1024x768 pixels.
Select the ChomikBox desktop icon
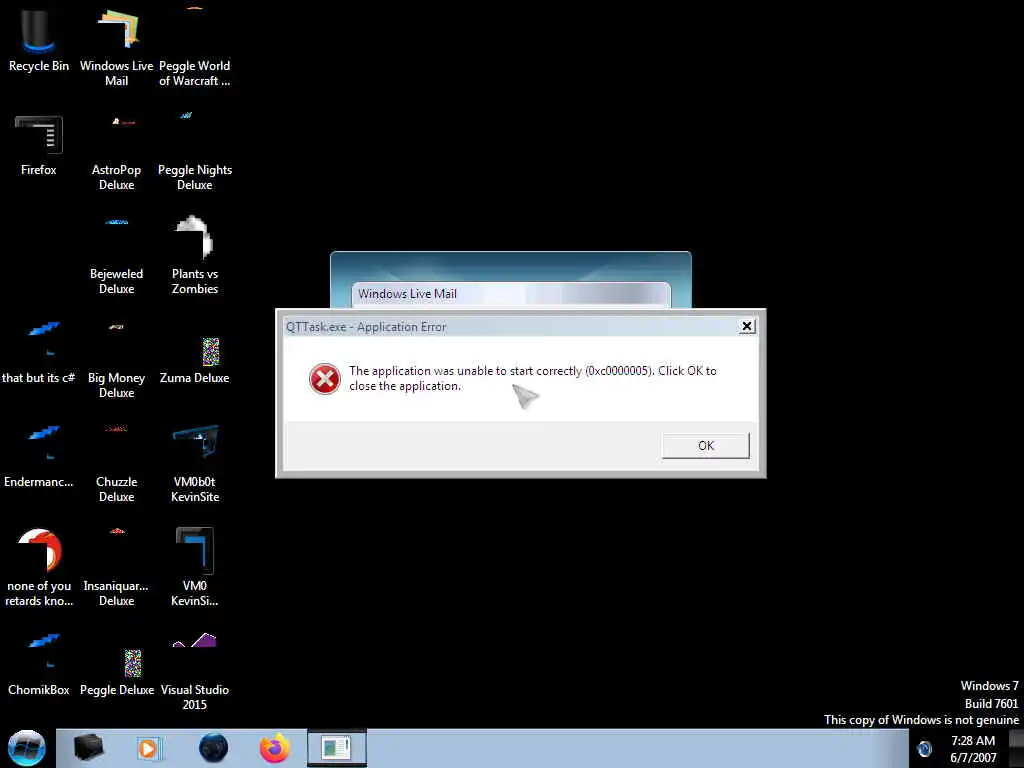[x=39, y=665]
